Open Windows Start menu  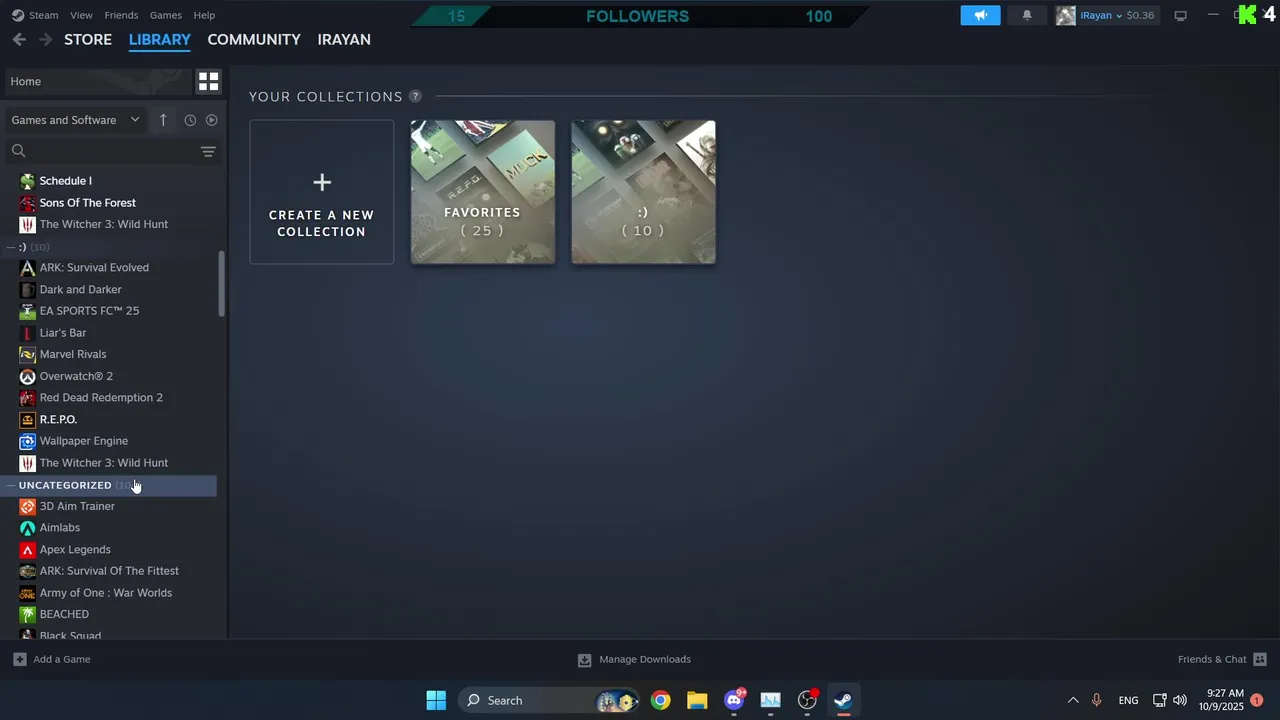click(x=436, y=700)
